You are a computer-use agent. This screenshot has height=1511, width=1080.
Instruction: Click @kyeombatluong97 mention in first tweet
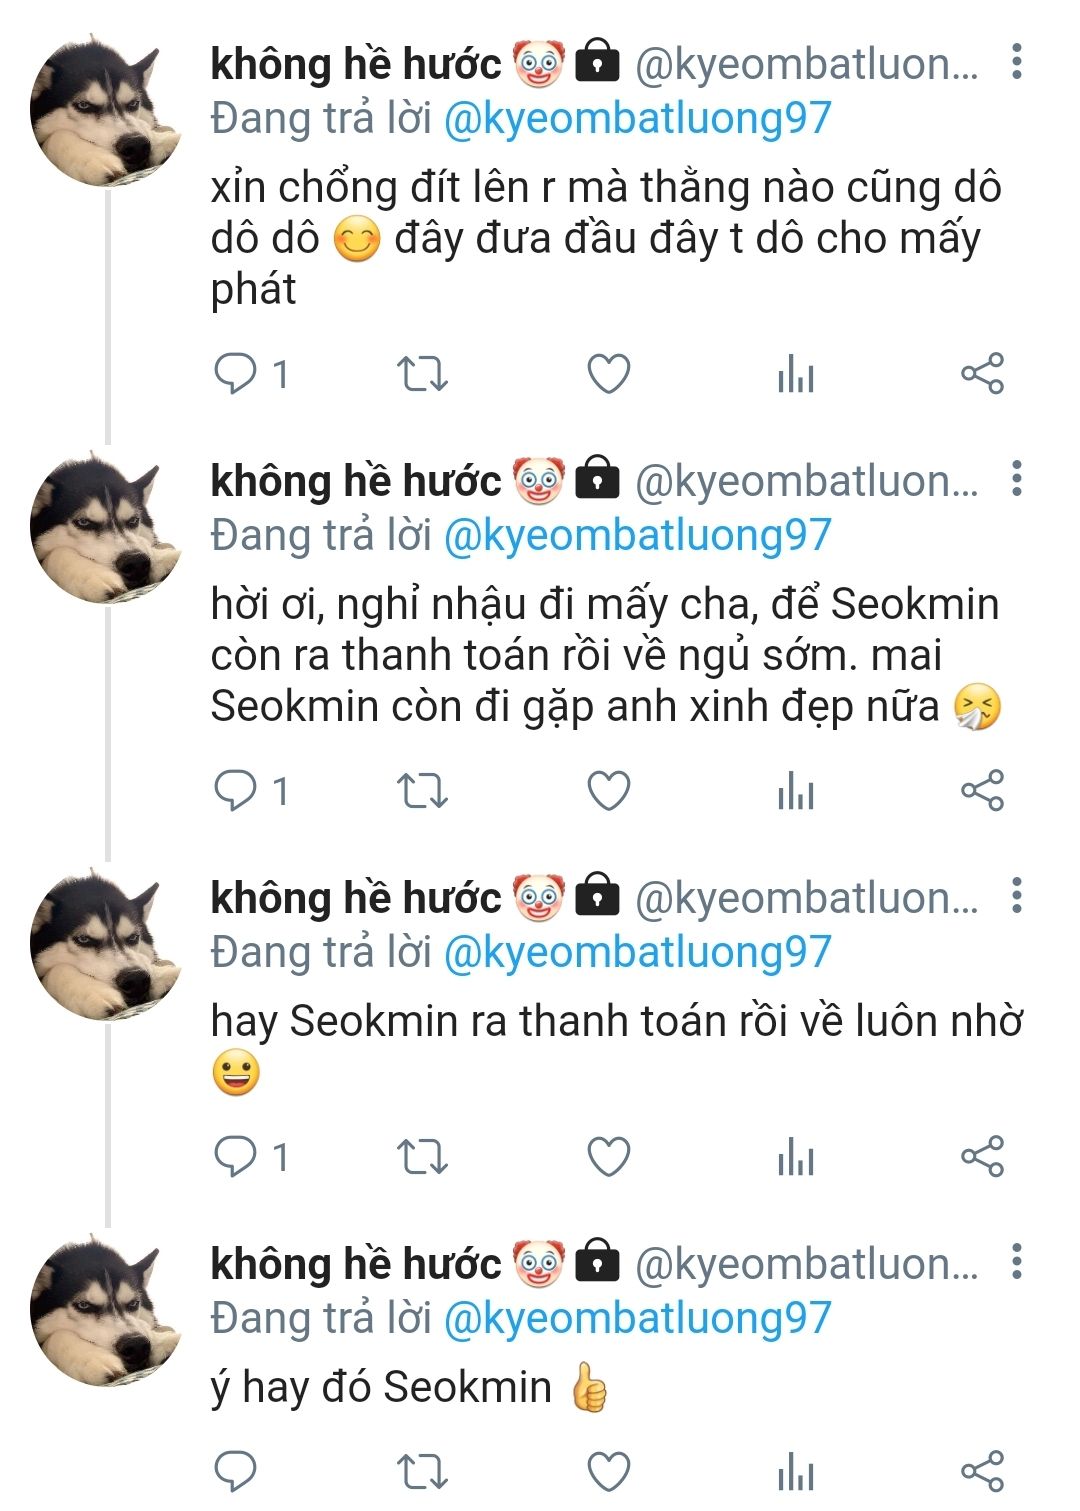[637, 119]
